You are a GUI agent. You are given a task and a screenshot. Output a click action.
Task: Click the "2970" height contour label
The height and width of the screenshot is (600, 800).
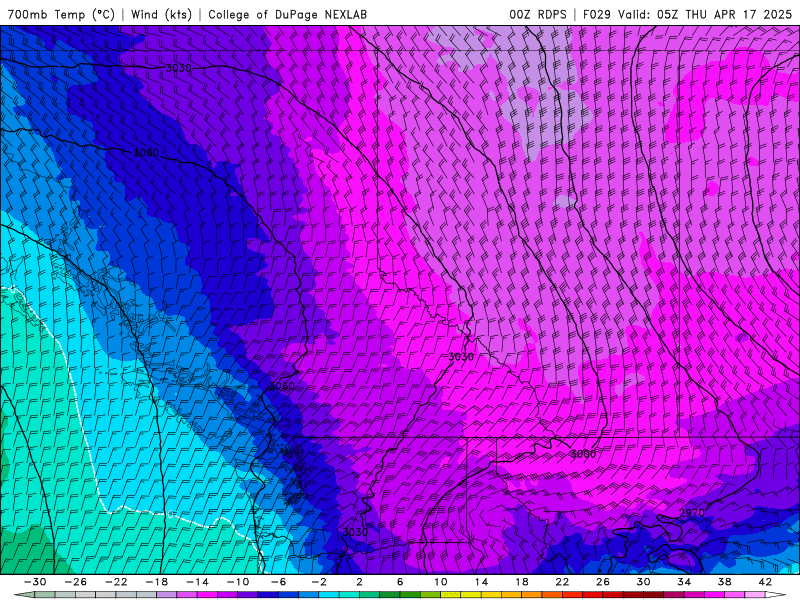692,513
